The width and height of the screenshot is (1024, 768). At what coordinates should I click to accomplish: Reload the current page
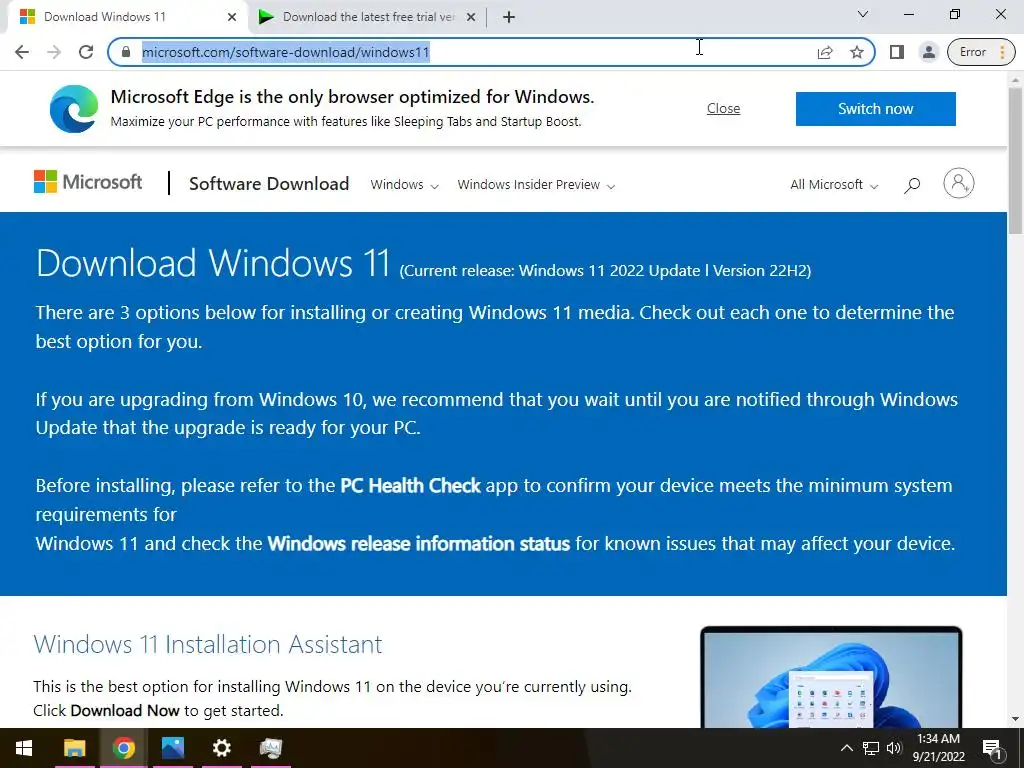(x=86, y=52)
